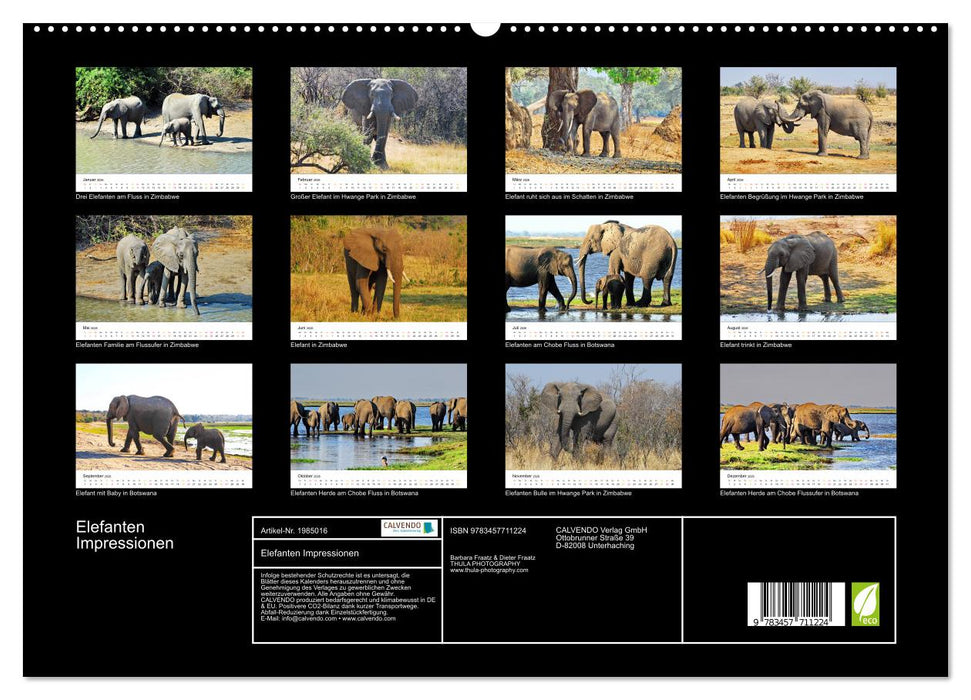
Task: Open the www.thula-photography.com link
Action: click(490, 571)
